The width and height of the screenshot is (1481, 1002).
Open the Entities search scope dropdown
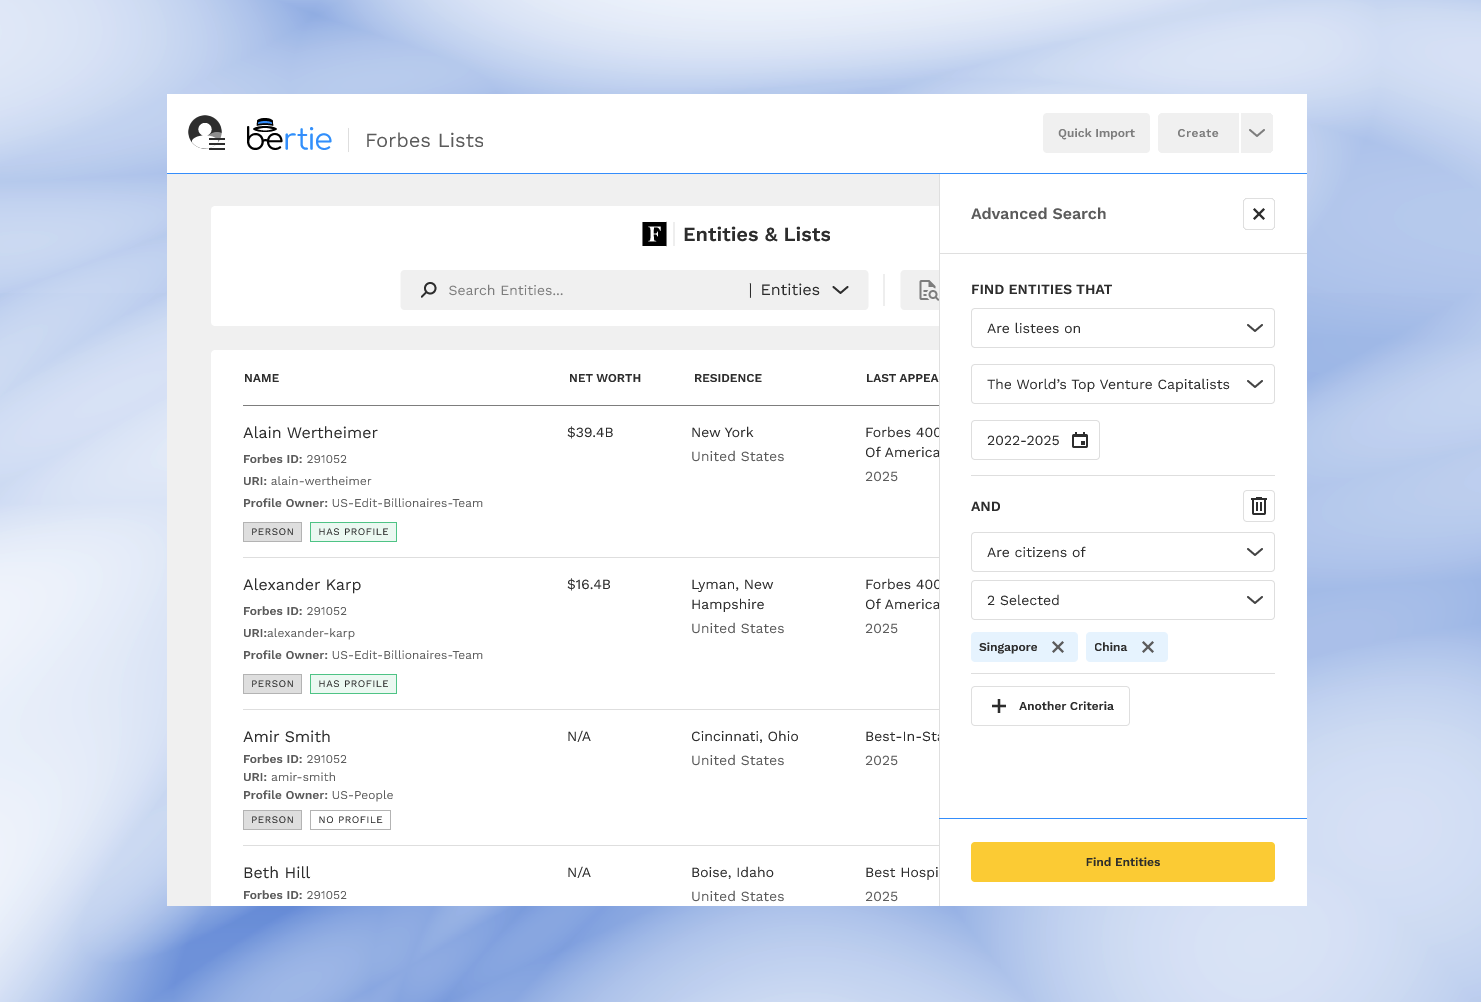pos(805,290)
